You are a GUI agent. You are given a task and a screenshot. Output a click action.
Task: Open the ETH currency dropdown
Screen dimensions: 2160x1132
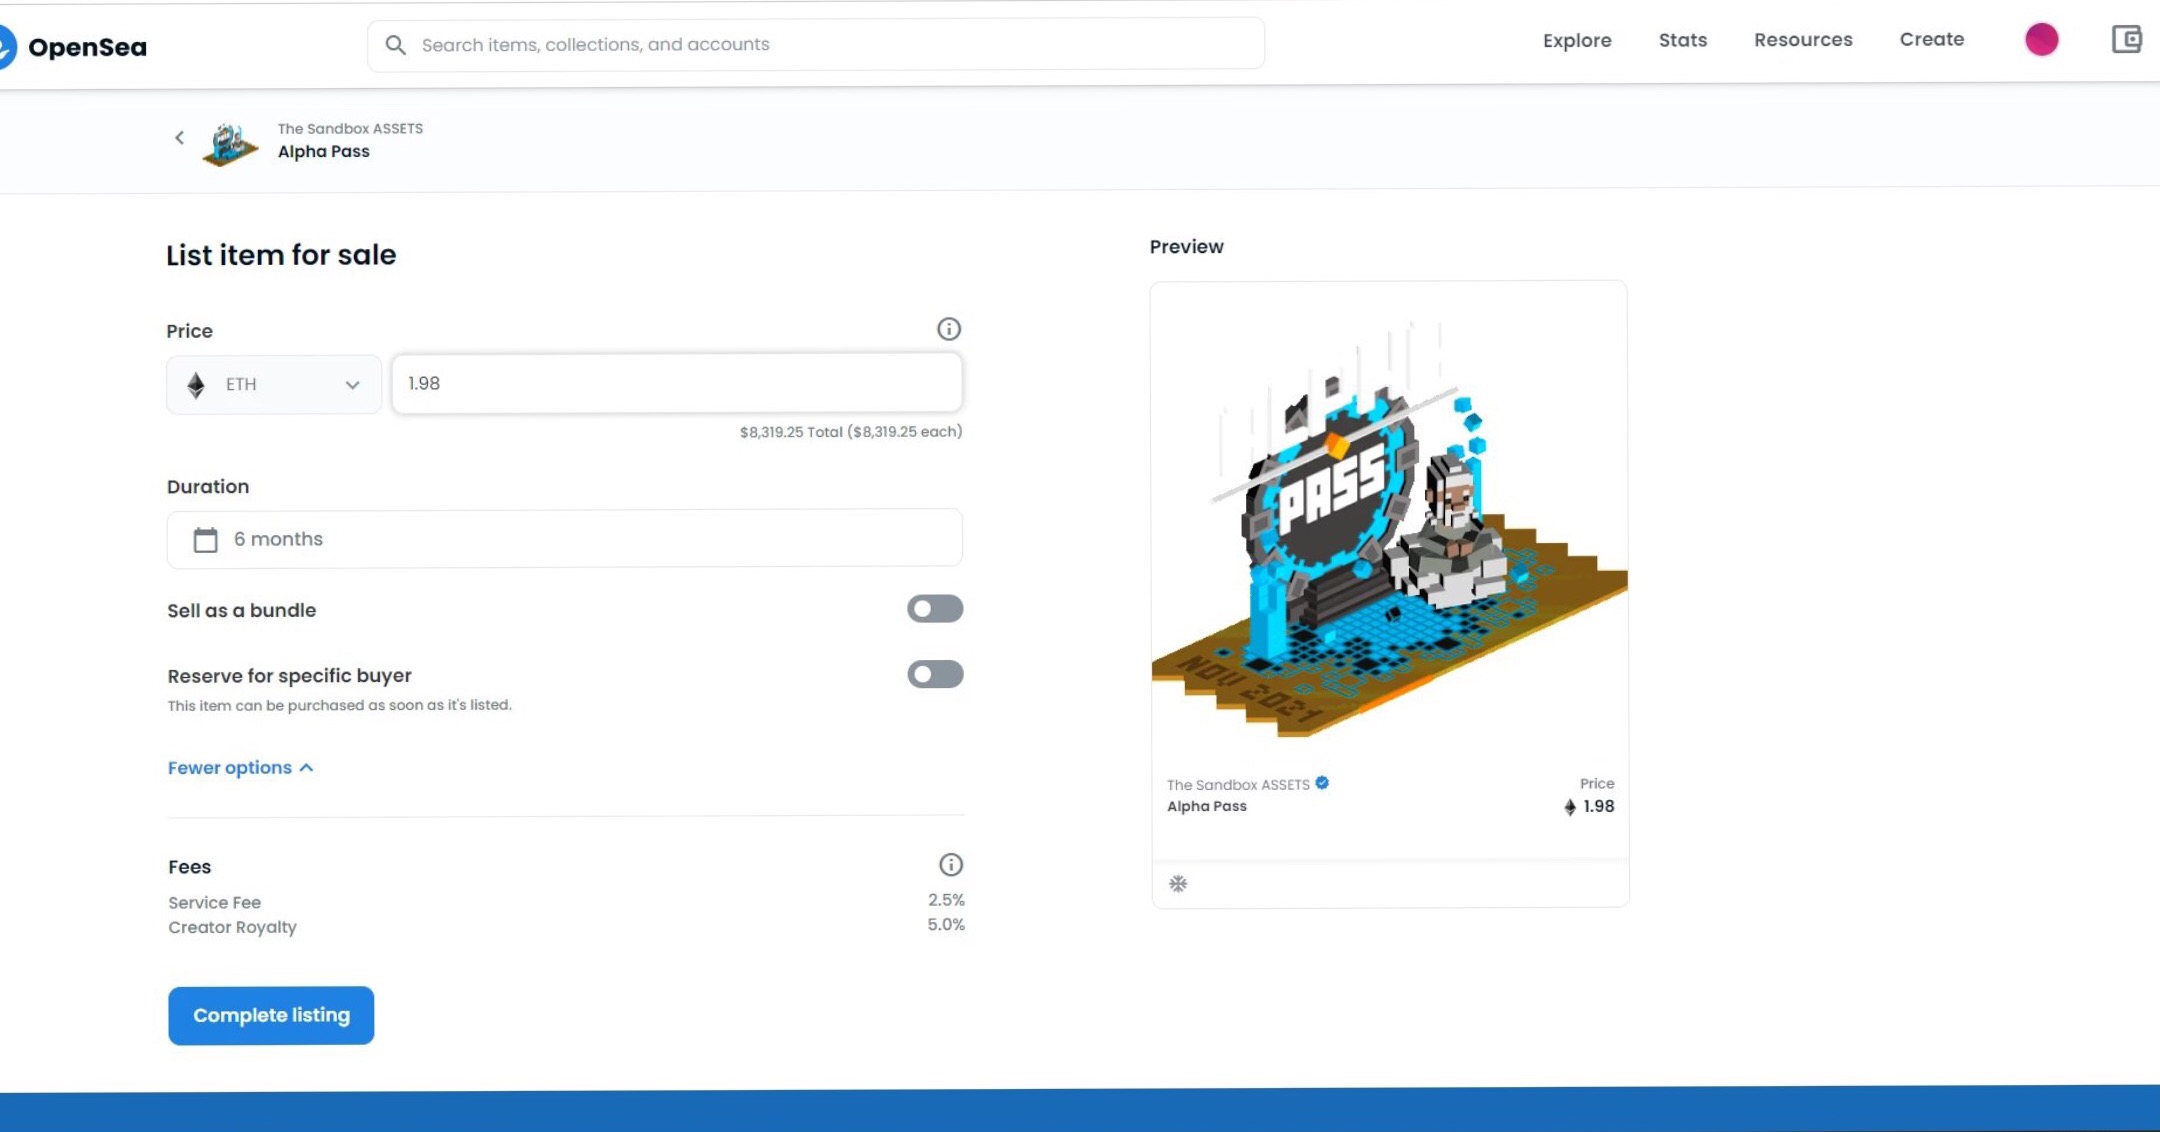point(274,384)
